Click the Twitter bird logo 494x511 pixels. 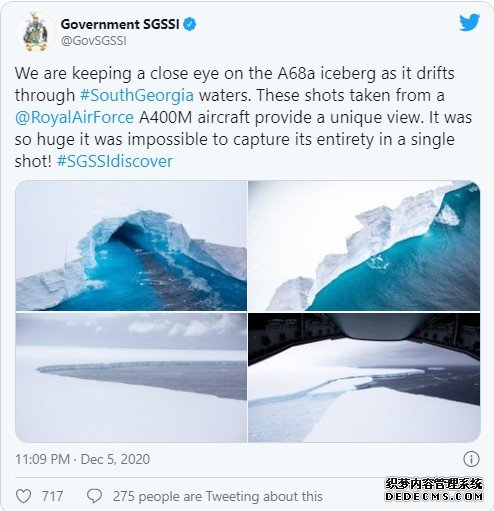pos(469,22)
